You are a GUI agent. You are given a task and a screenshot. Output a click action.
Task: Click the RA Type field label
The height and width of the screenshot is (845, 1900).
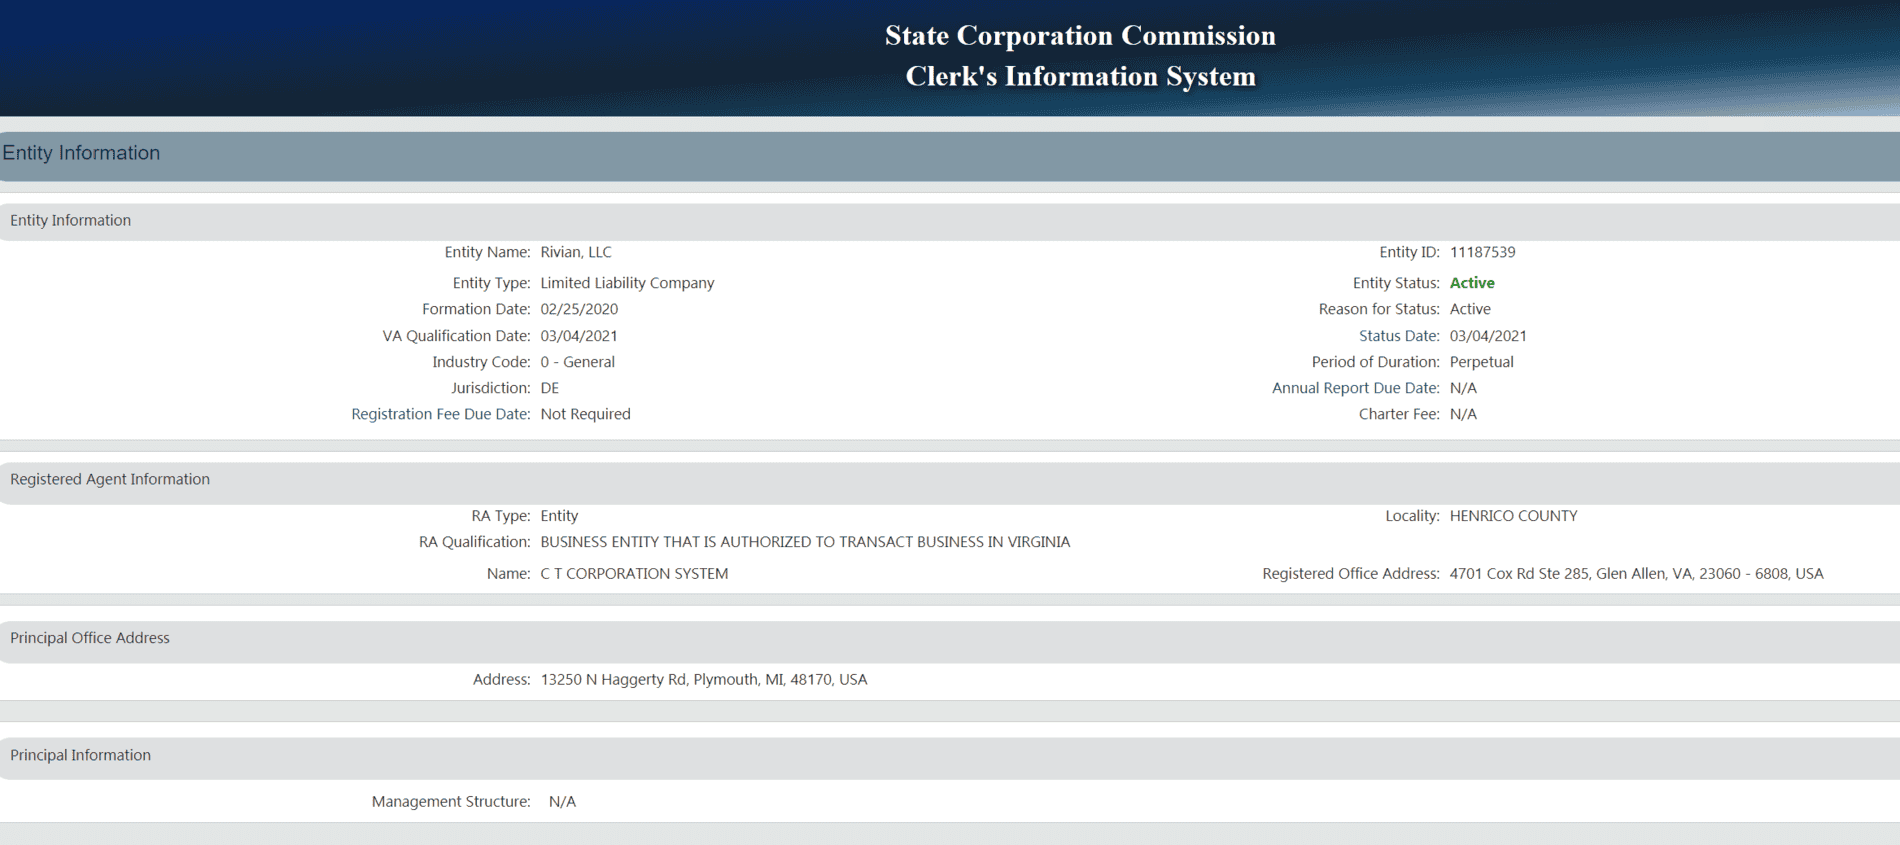[x=501, y=516]
